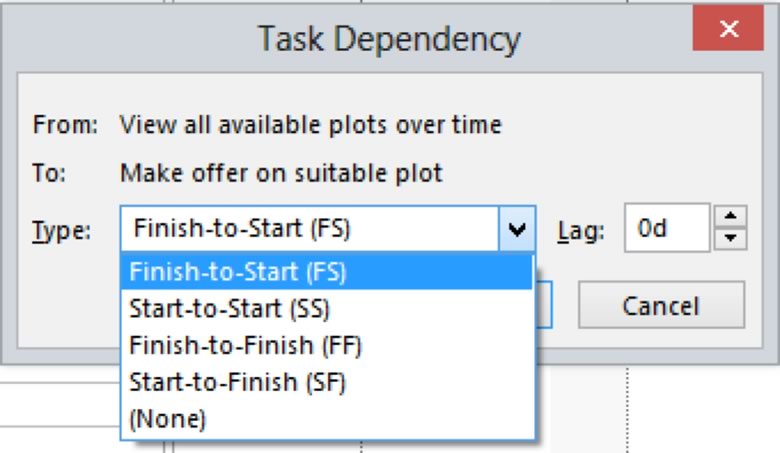Click the From task name text
Screen dimensions: 780x453
tap(310, 125)
